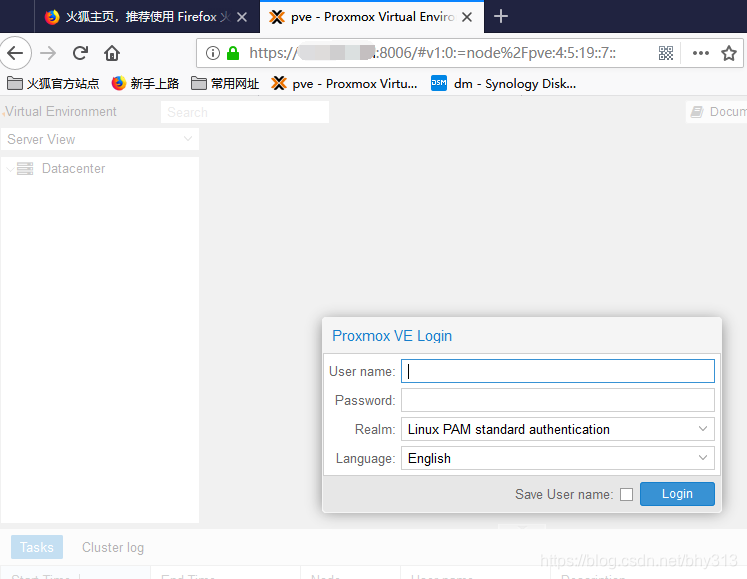
Task: Show site information via the info icon
Action: click(x=212, y=53)
